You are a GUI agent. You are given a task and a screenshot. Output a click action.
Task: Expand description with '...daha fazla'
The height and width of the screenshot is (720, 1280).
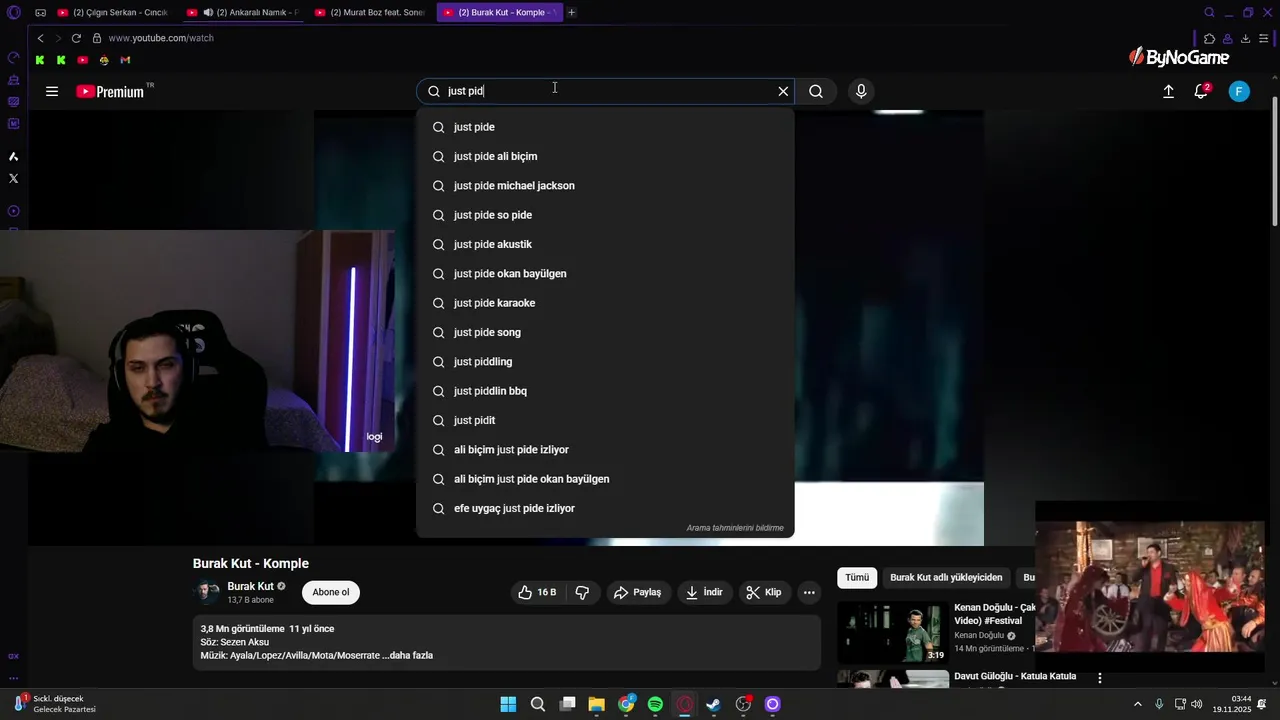407,655
